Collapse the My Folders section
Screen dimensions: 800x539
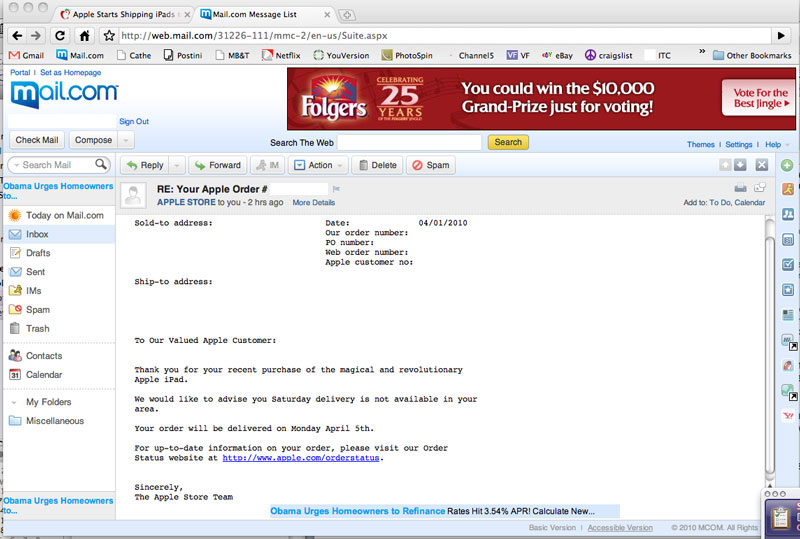[15, 402]
